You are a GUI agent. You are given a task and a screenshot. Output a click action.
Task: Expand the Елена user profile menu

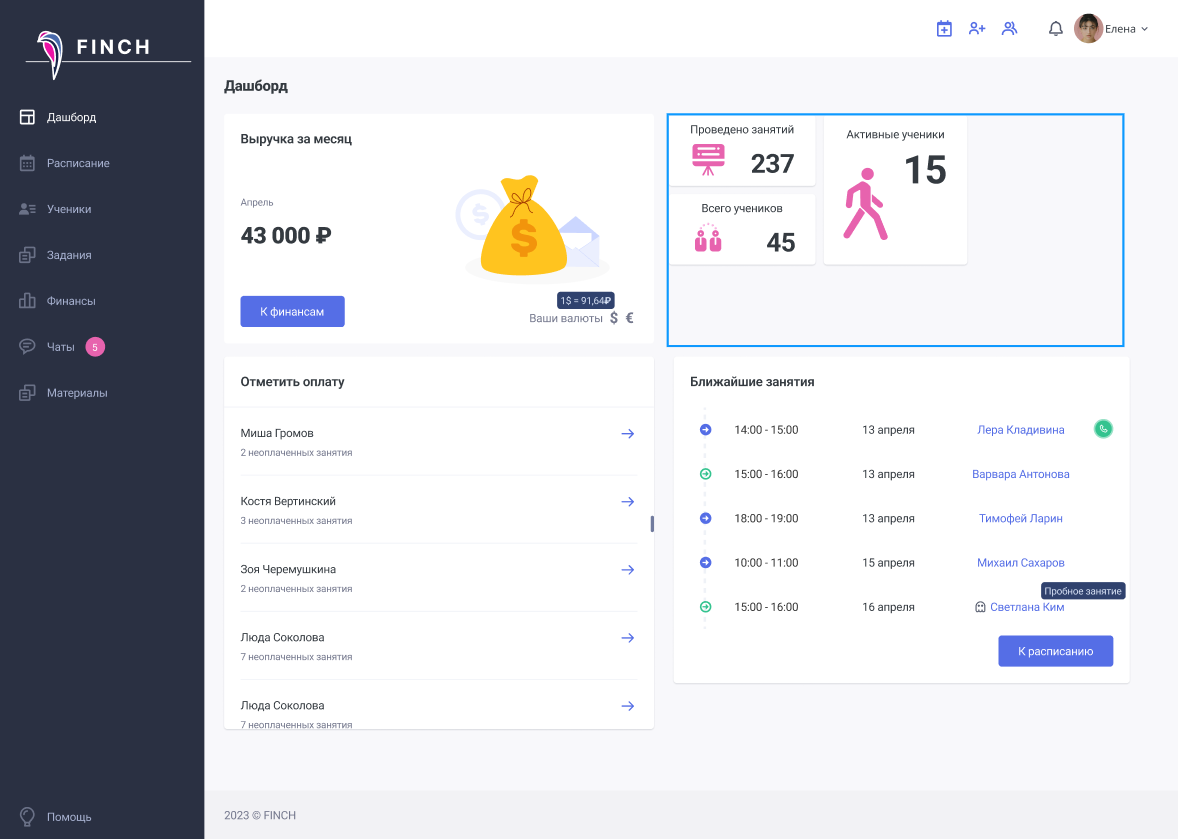point(1112,29)
